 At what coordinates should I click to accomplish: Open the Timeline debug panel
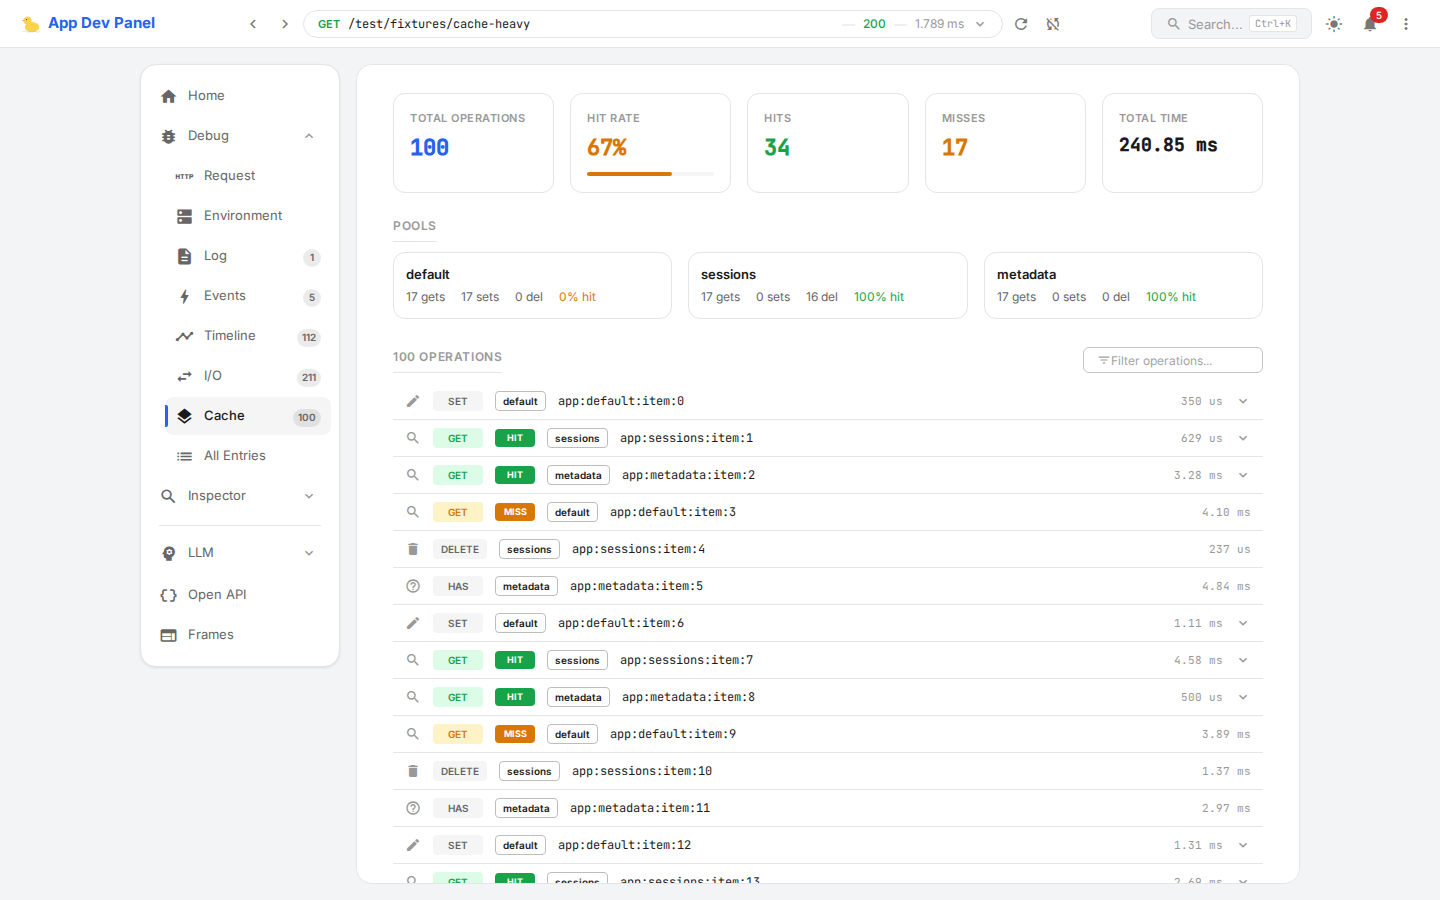pos(230,336)
